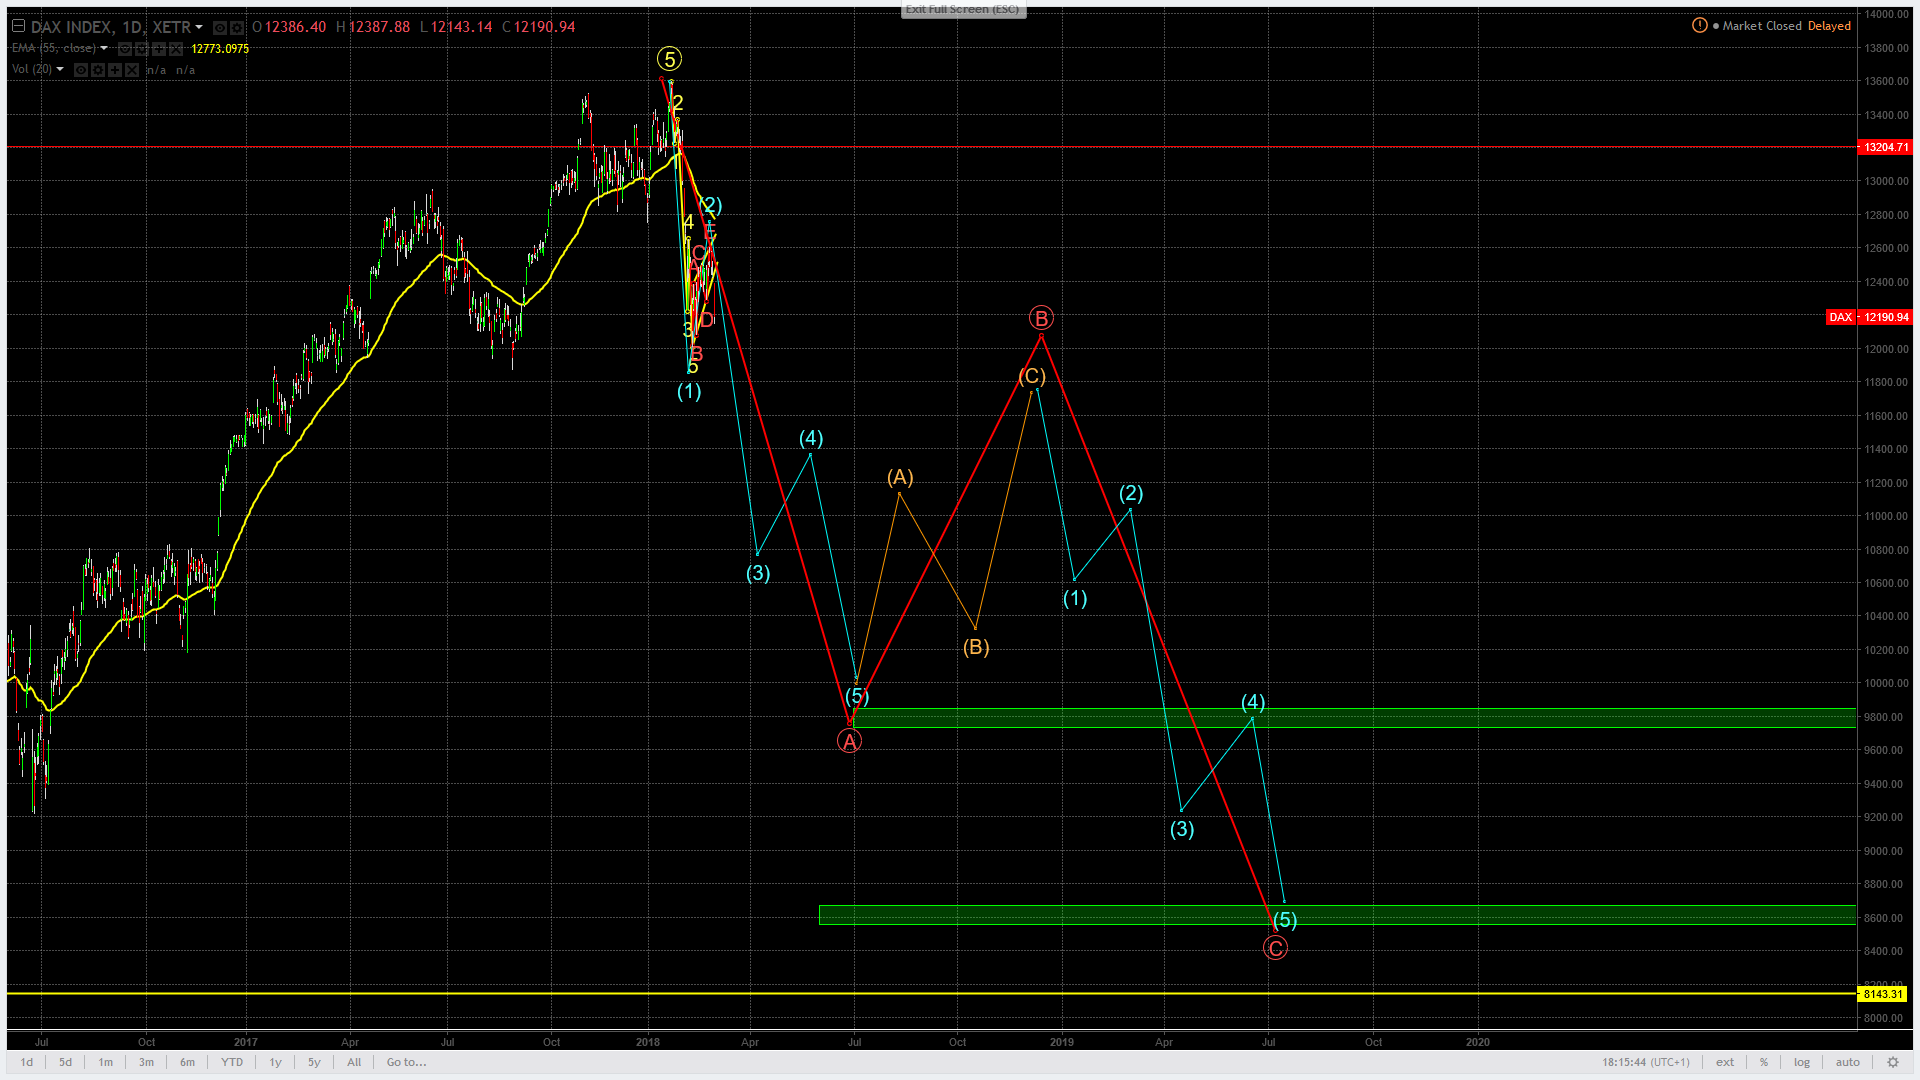Hide DAX INDEX series with eye icon
Viewport: 1920px width, 1080px height.
coord(220,28)
